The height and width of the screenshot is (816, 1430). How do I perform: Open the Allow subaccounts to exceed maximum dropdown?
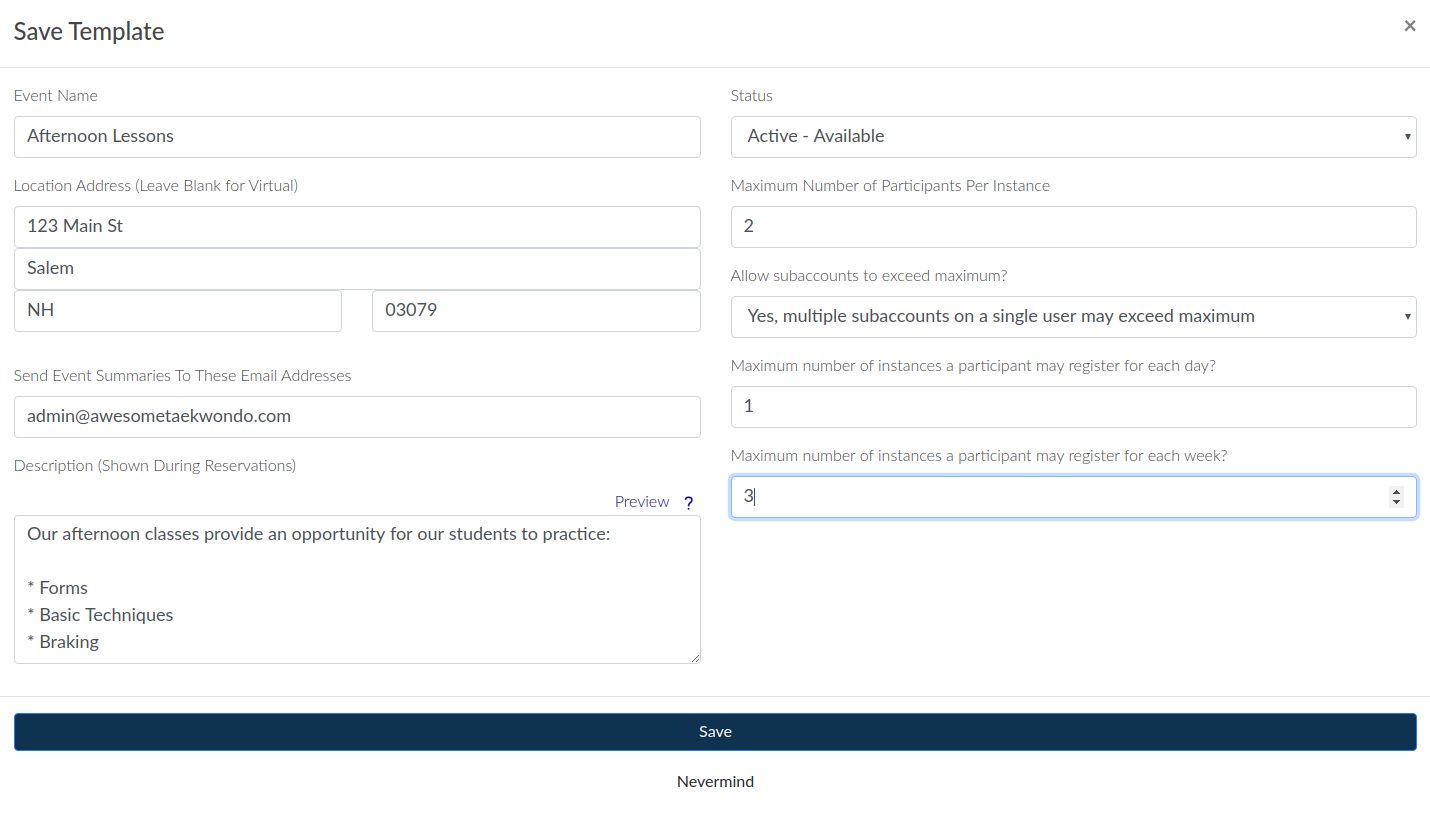(x=1073, y=317)
